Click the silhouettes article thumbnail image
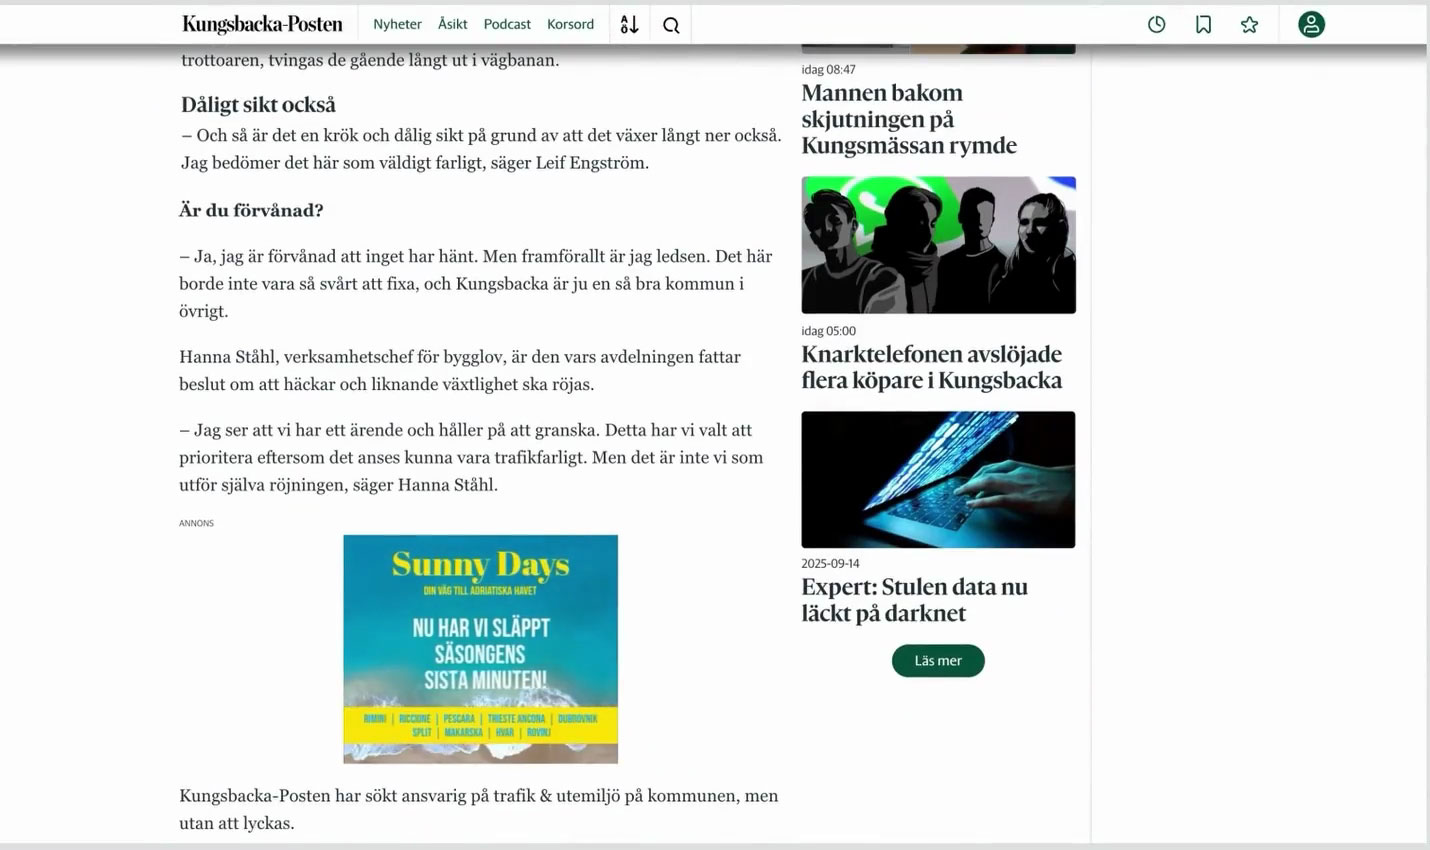1430x850 pixels. 938,245
